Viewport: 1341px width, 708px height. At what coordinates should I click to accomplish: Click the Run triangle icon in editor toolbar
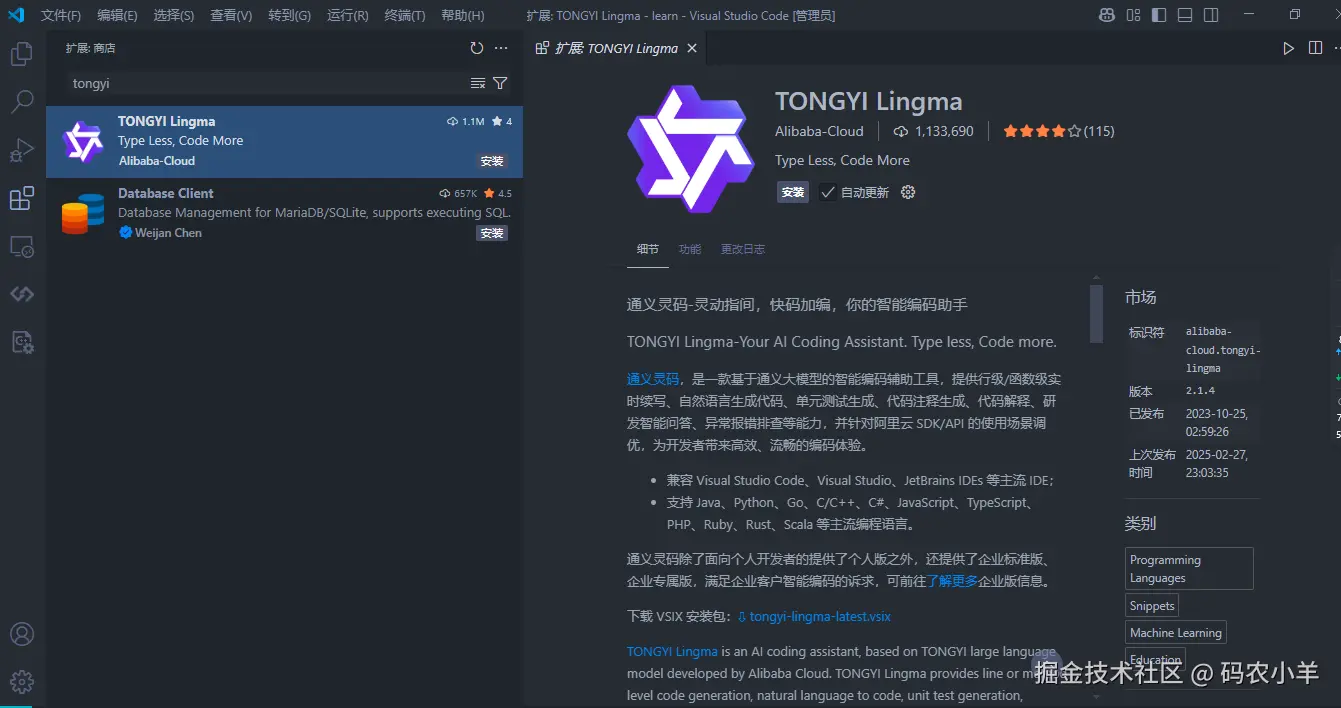click(x=1289, y=48)
